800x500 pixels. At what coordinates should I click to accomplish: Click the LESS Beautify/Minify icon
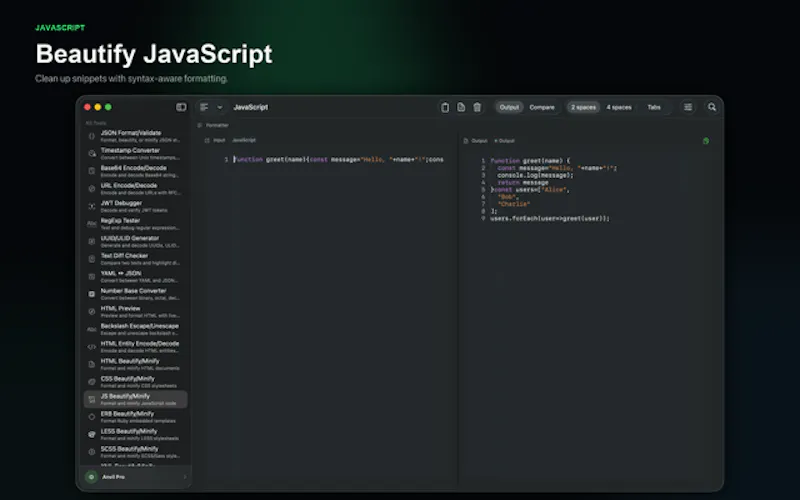tap(92, 435)
